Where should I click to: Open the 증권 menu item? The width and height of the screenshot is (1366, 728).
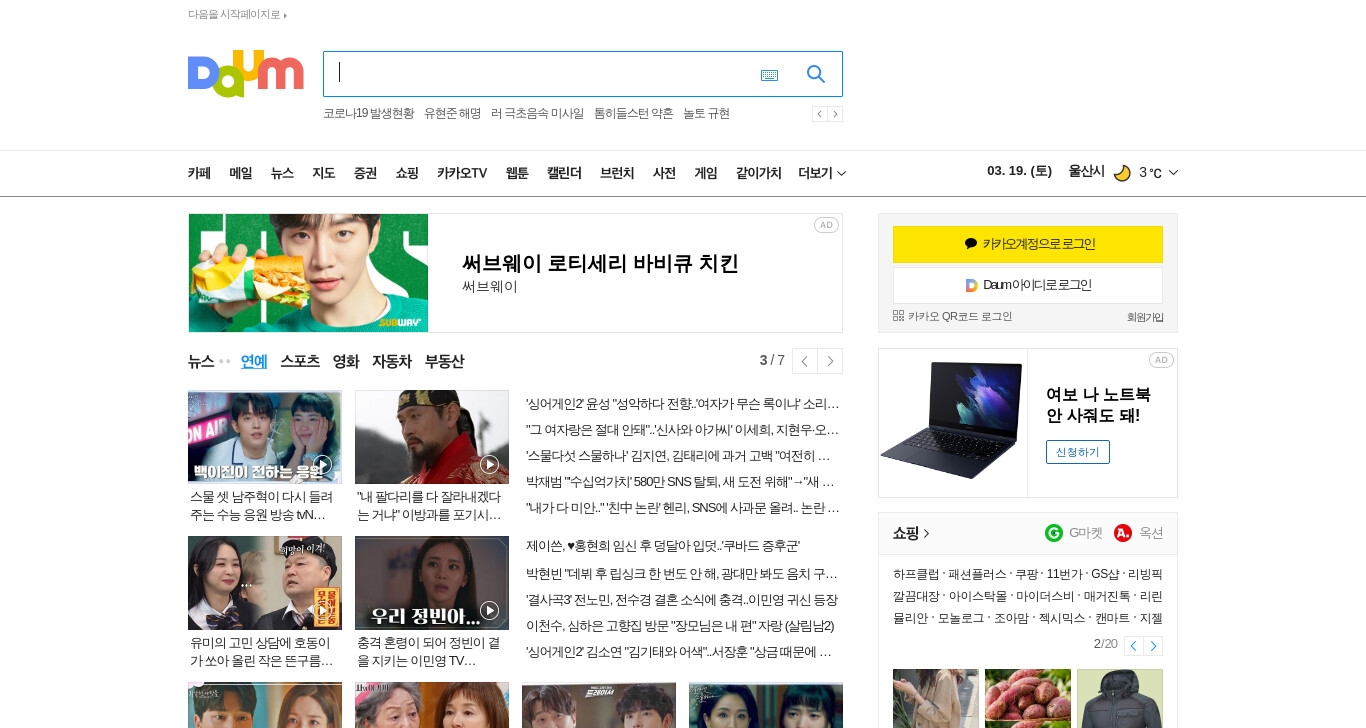pyautogui.click(x=365, y=173)
